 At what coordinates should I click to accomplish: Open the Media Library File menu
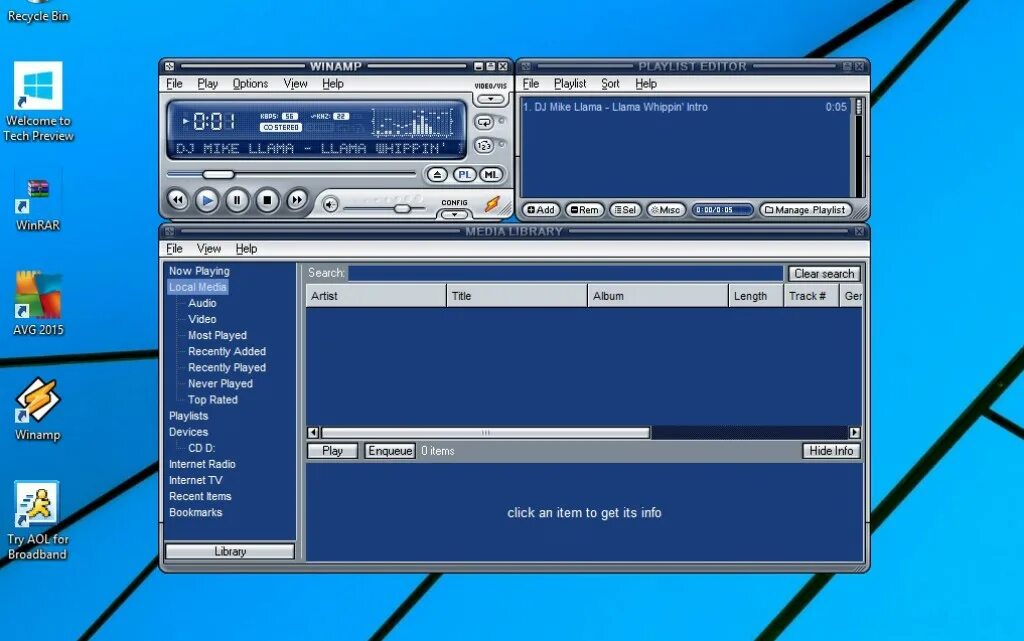click(174, 249)
